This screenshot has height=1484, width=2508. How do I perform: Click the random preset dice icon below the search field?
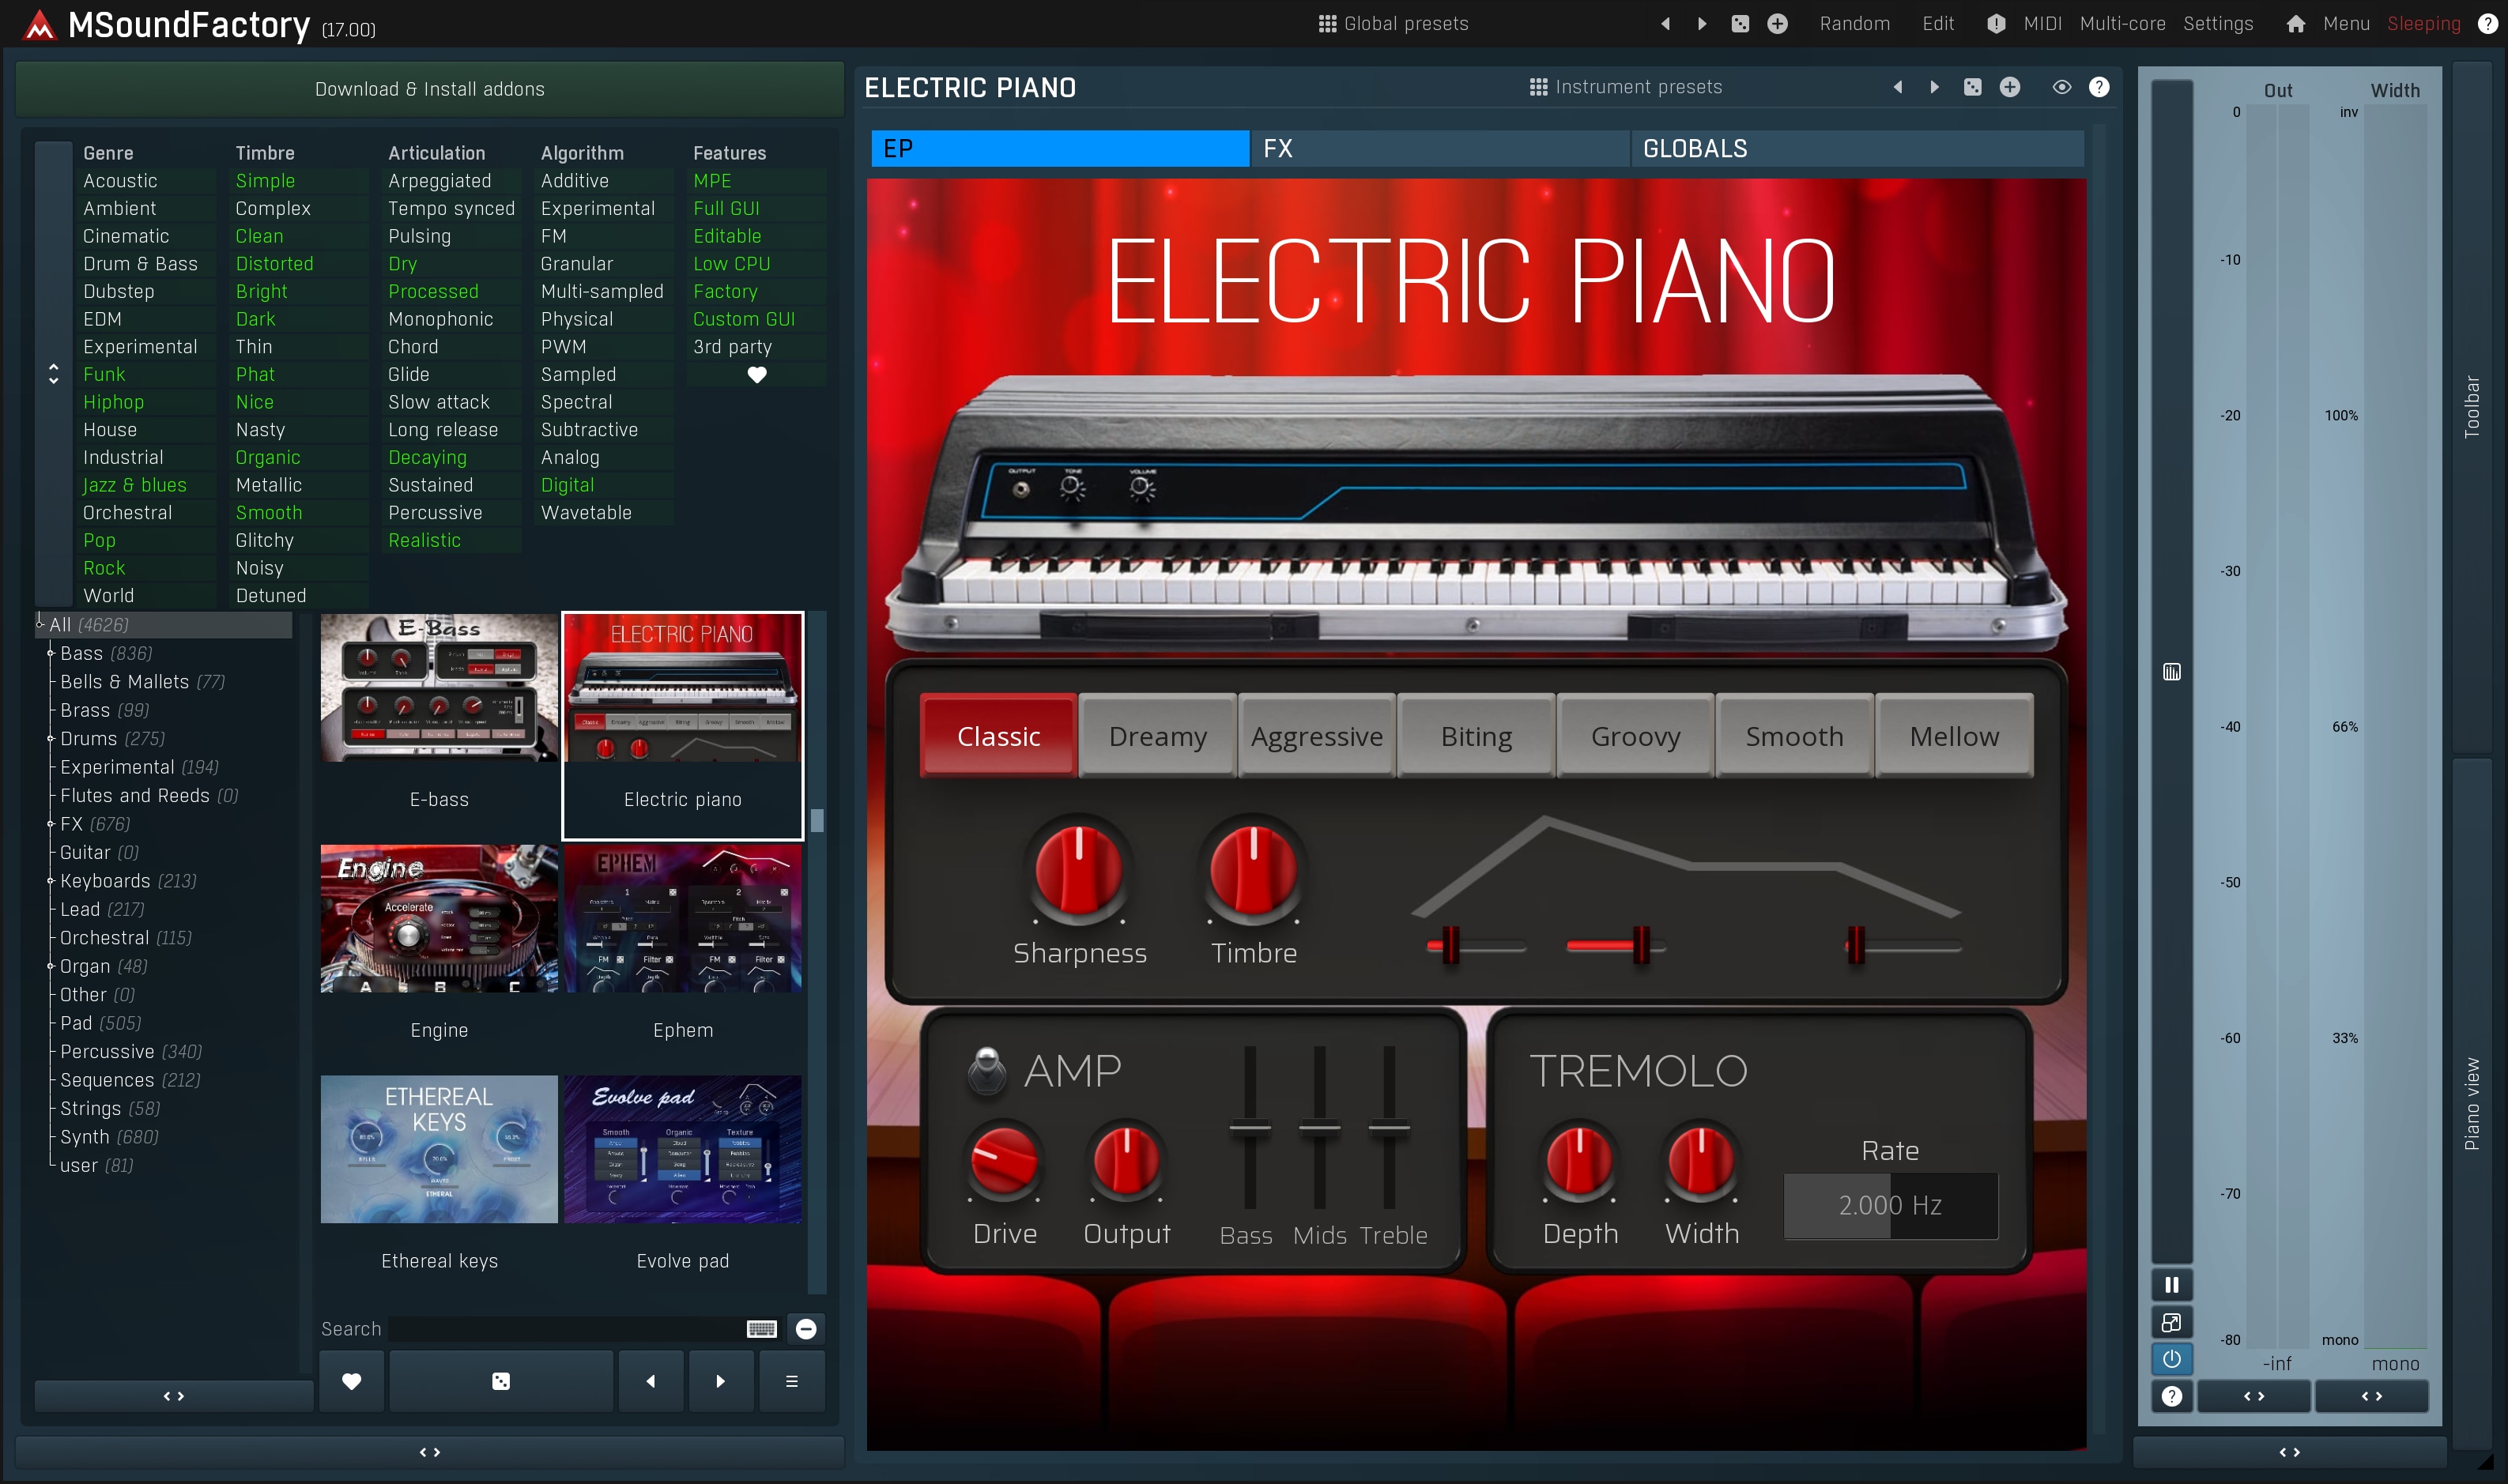(501, 1381)
